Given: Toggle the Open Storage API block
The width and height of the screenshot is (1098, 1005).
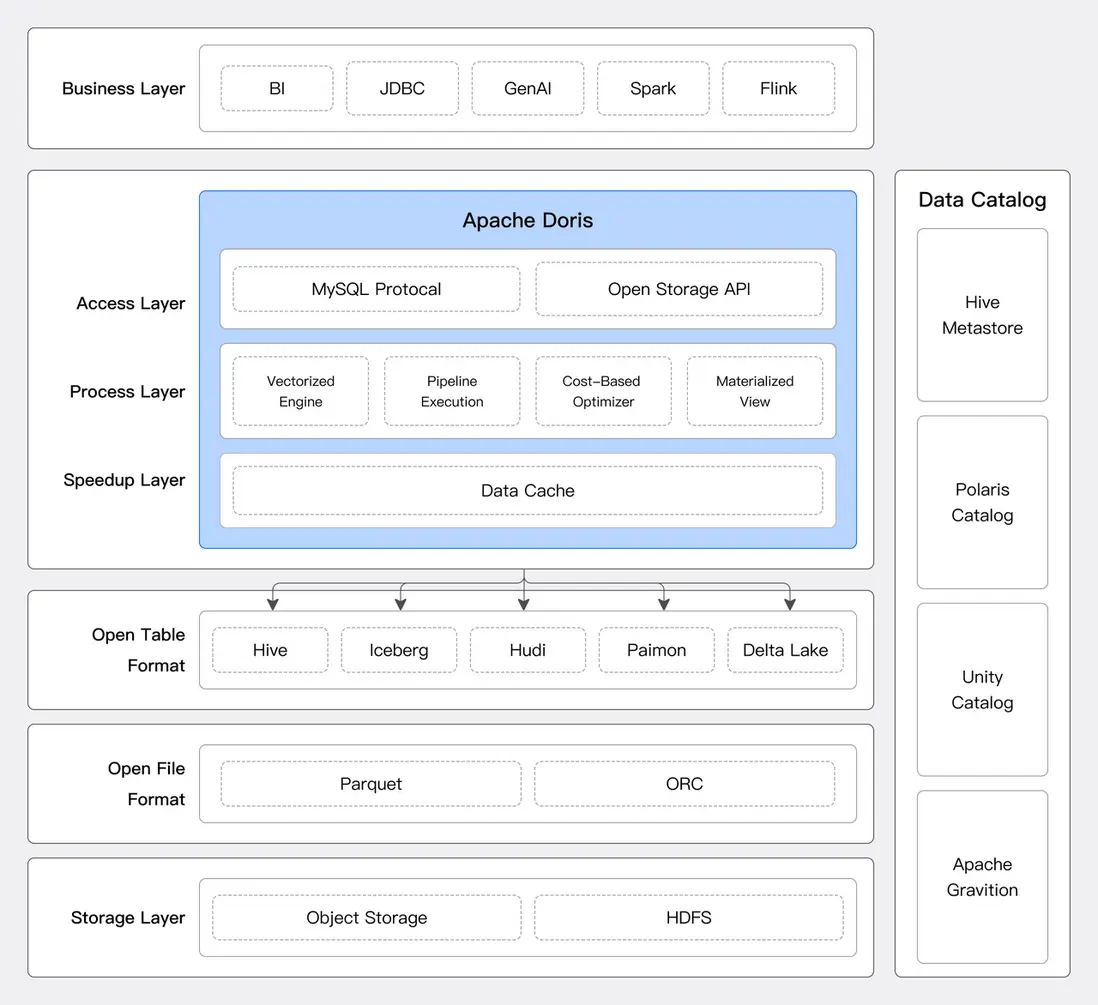Looking at the screenshot, I should pyautogui.click(x=681, y=289).
